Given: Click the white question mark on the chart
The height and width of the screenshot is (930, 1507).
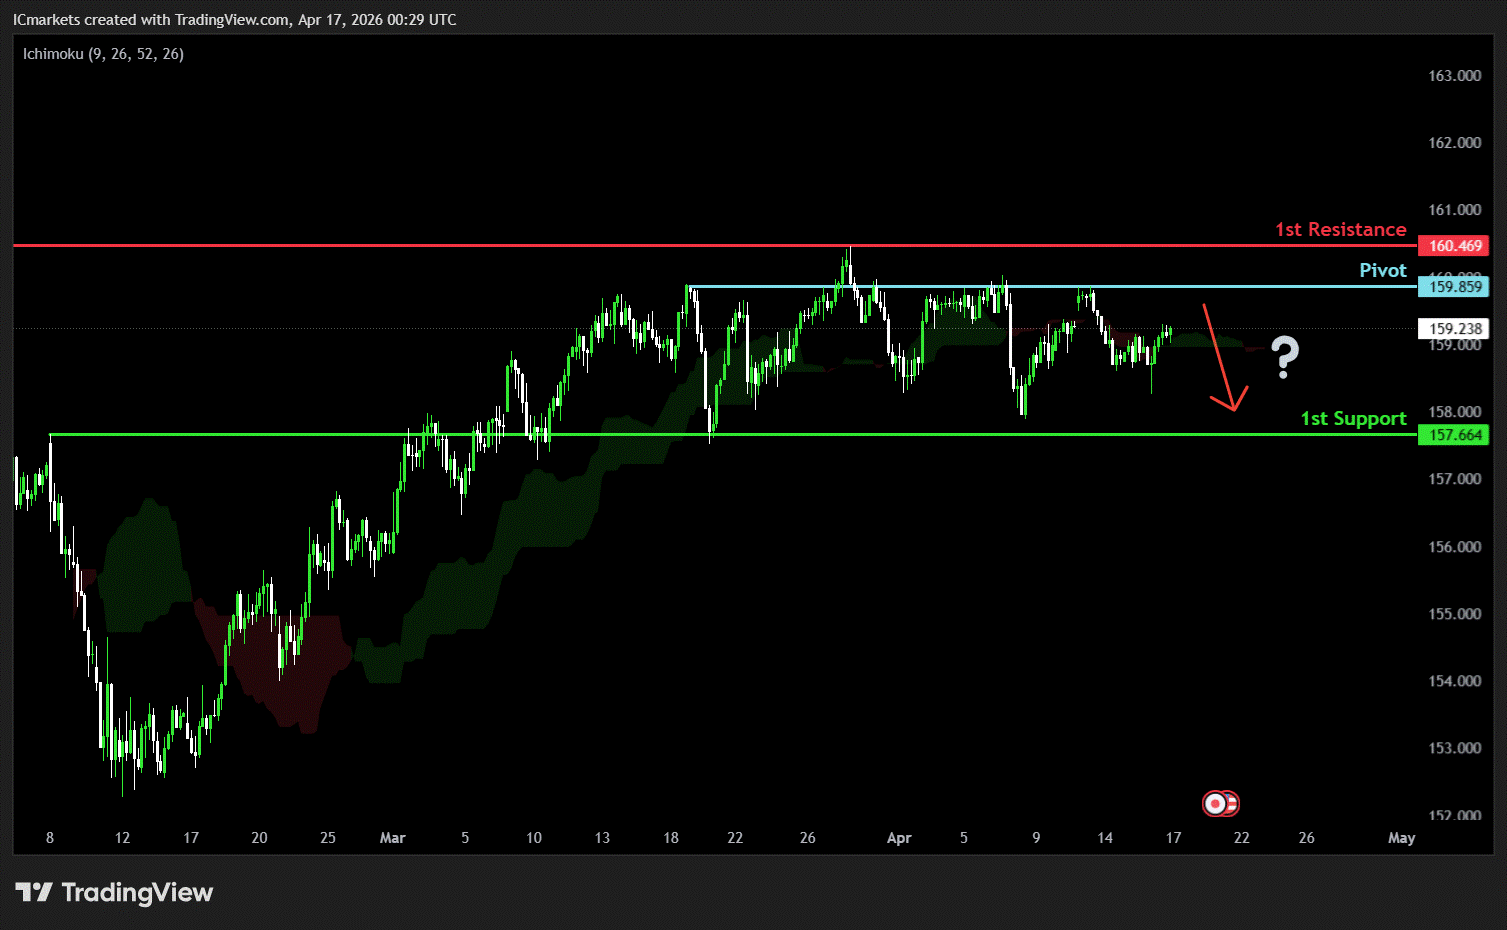Looking at the screenshot, I should point(1284,357).
